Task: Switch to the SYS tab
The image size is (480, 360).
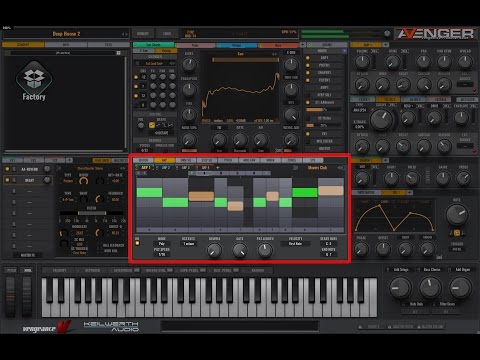Action: pyautogui.click(x=313, y=160)
